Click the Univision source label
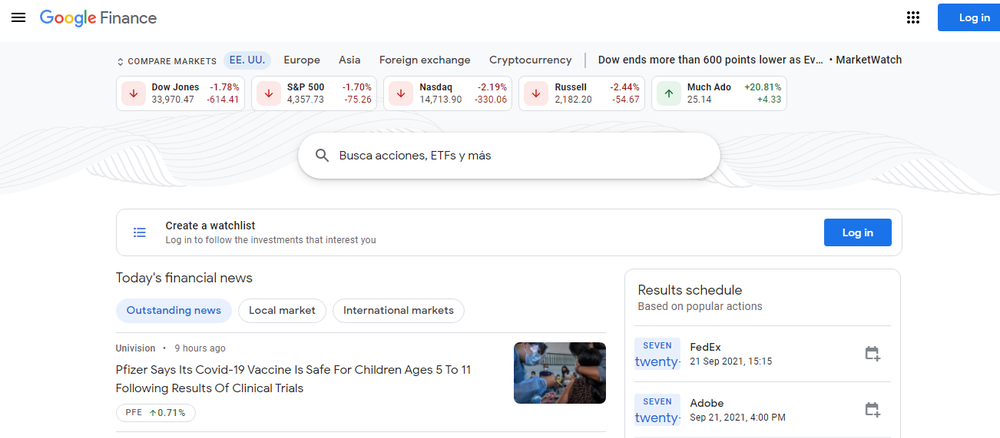 pos(135,348)
